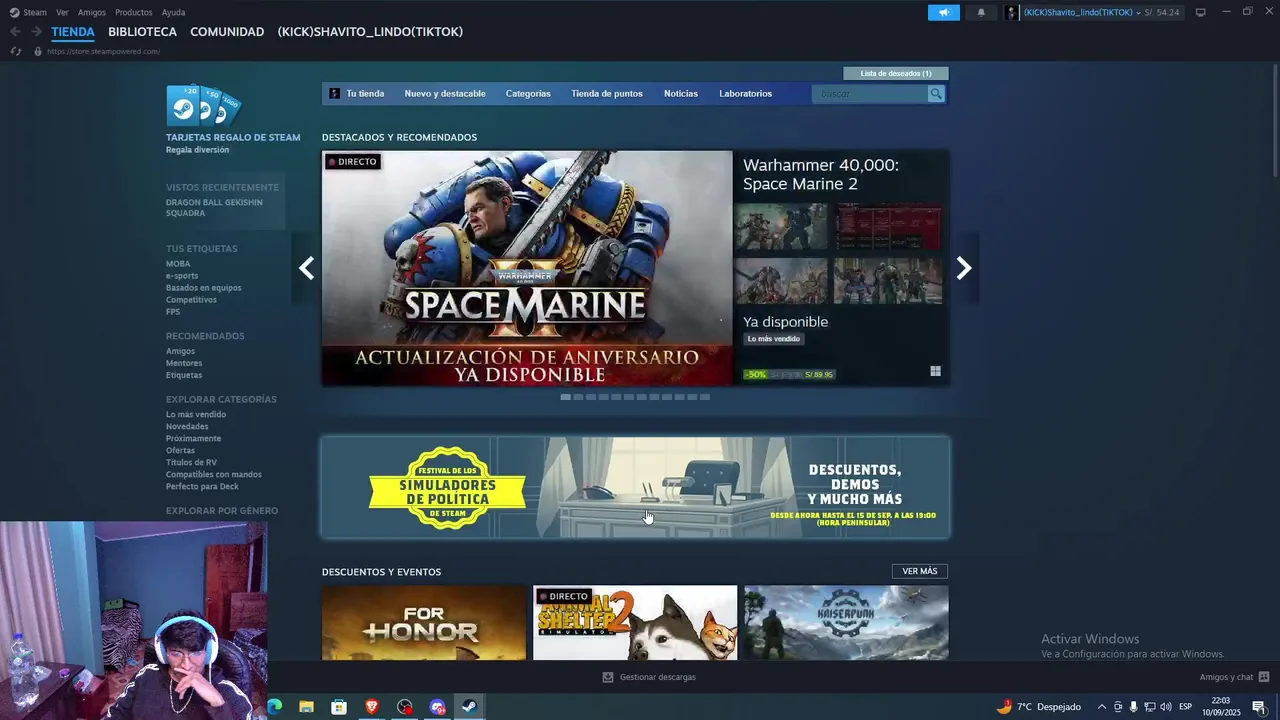Switch to TIENDA tab

(73, 32)
